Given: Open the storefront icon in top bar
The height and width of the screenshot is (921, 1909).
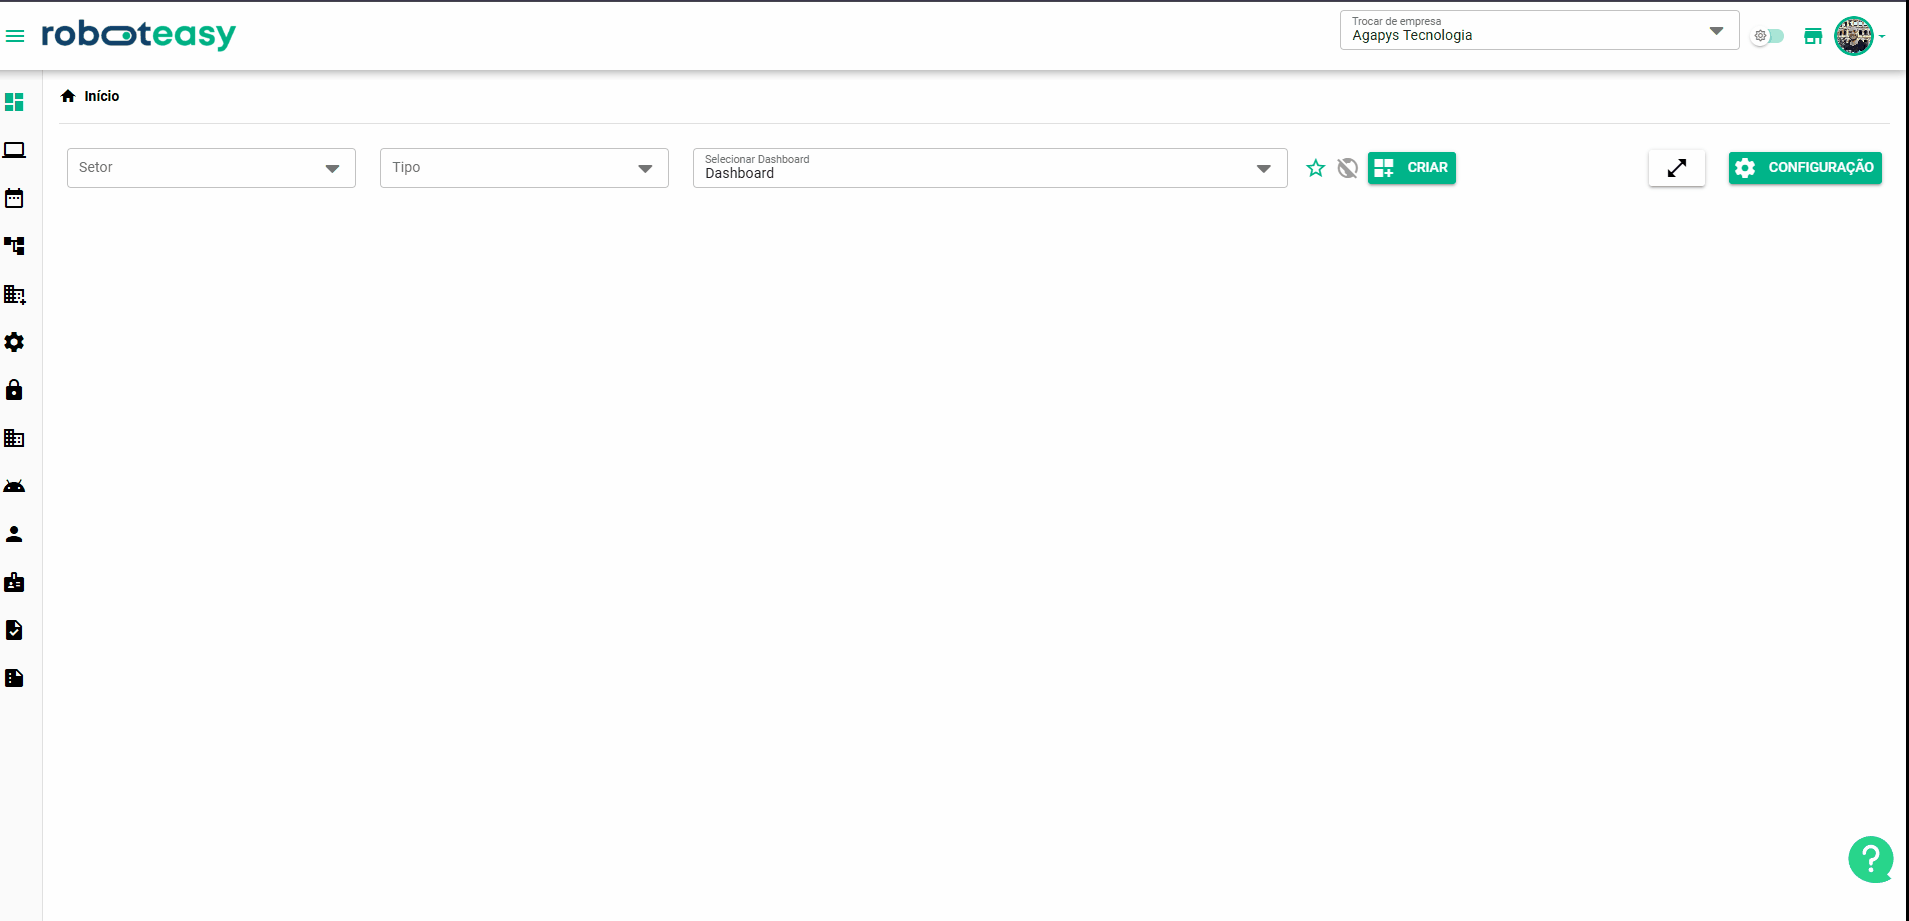Looking at the screenshot, I should [1812, 36].
